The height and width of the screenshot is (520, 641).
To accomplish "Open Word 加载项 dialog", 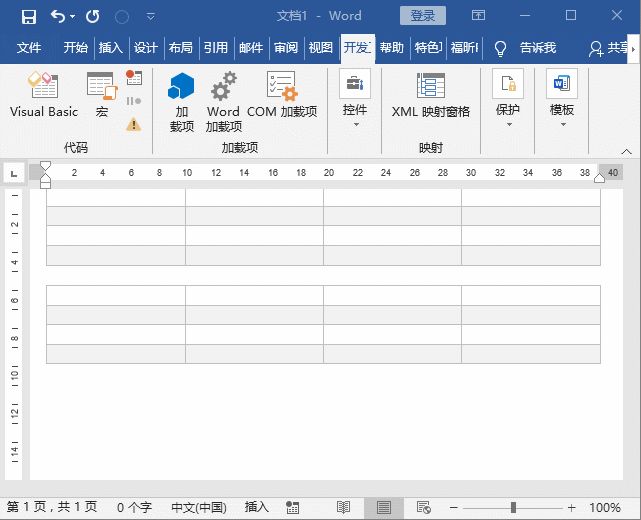I will tap(223, 102).
